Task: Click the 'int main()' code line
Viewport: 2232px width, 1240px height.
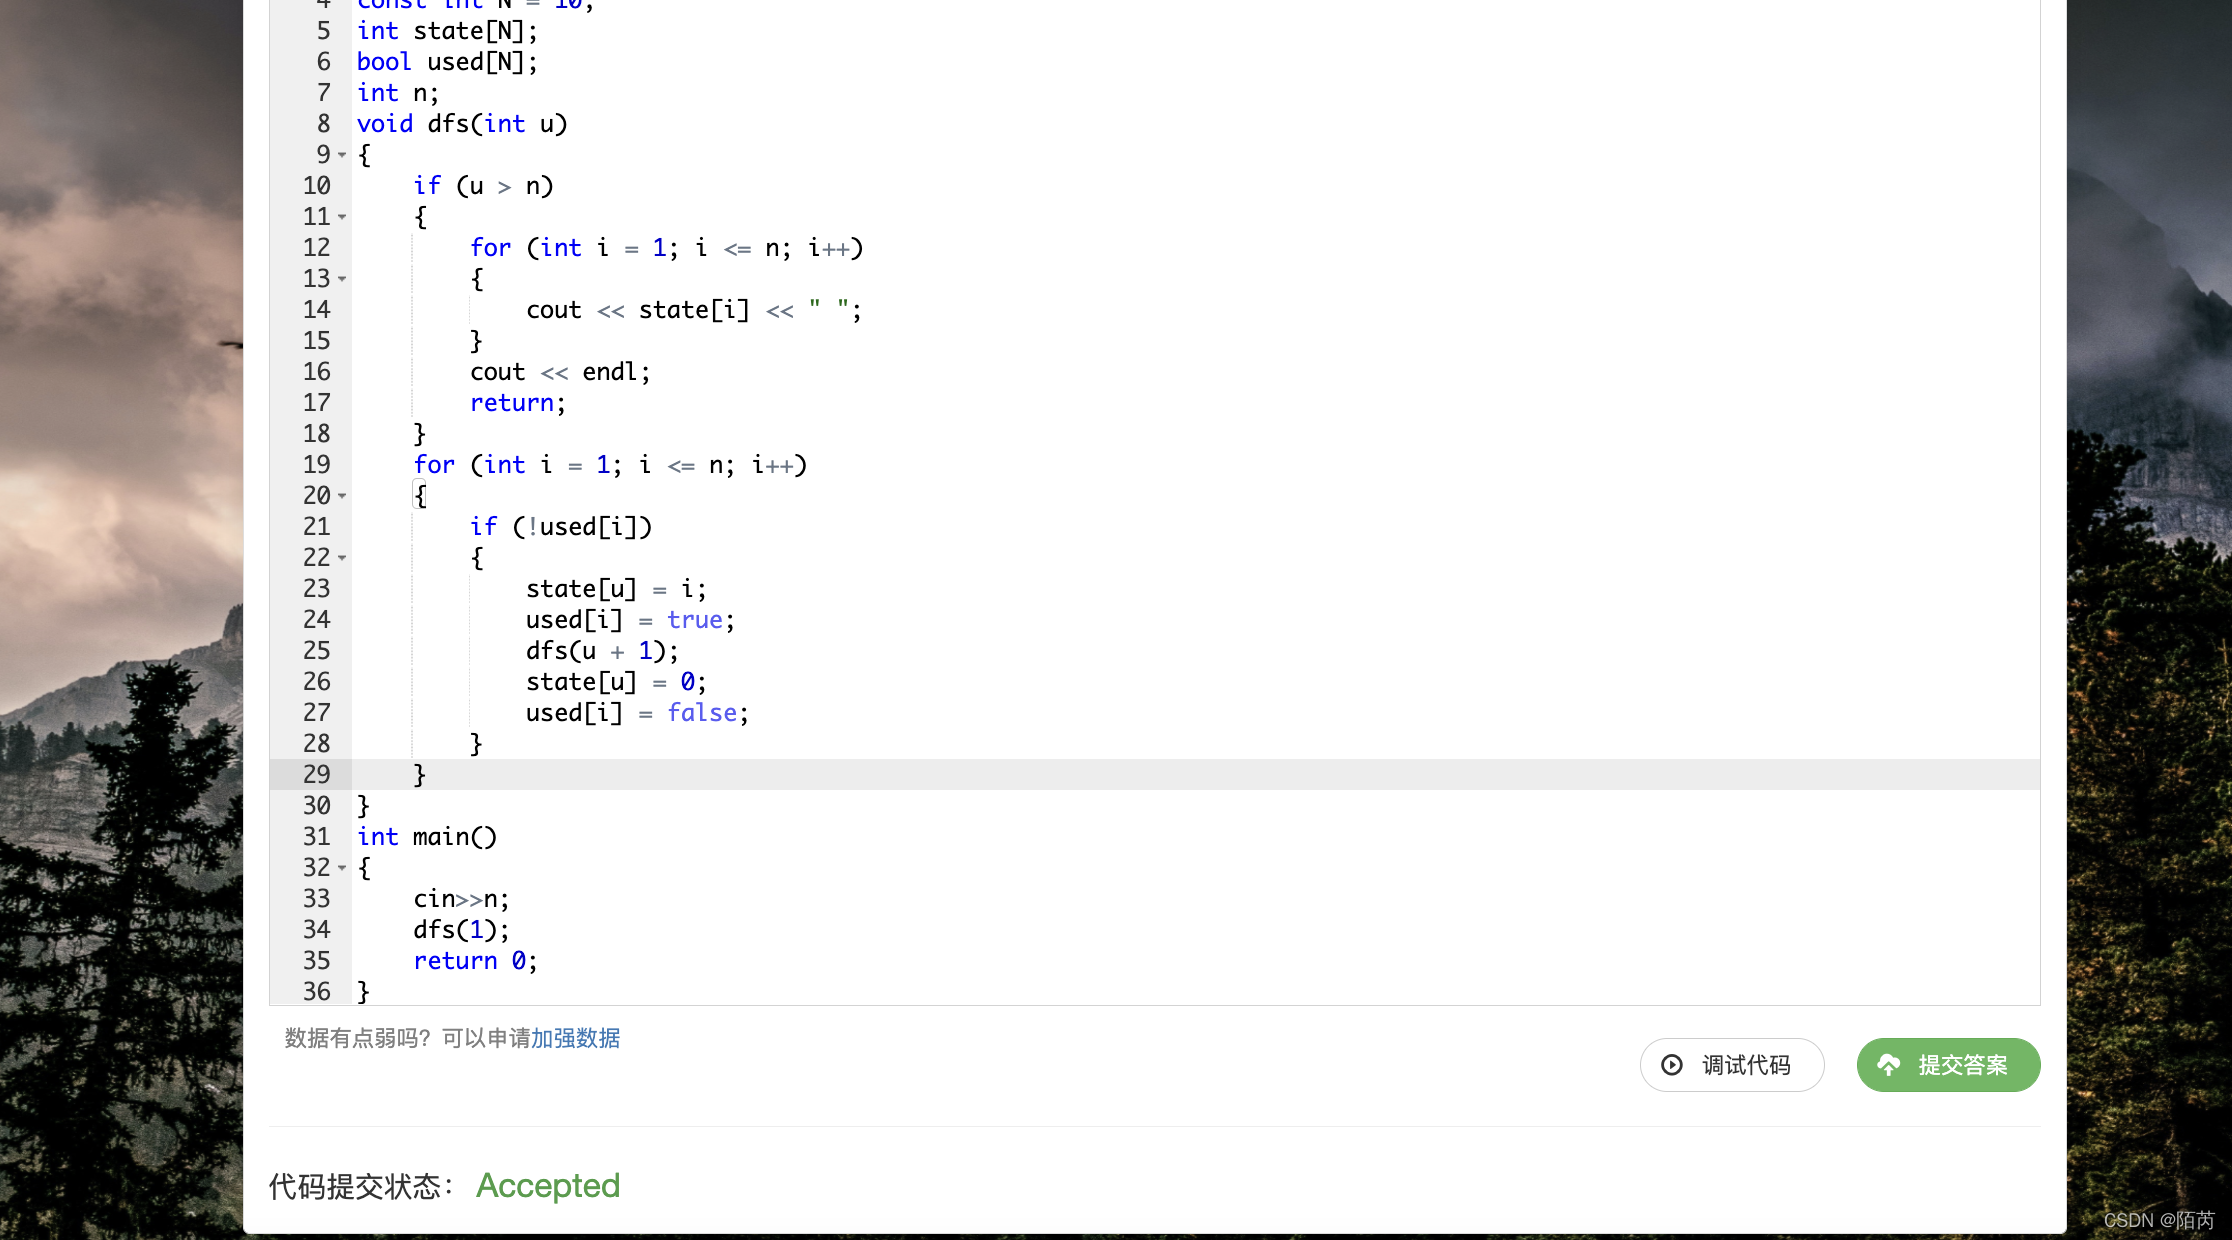Action: (427, 837)
